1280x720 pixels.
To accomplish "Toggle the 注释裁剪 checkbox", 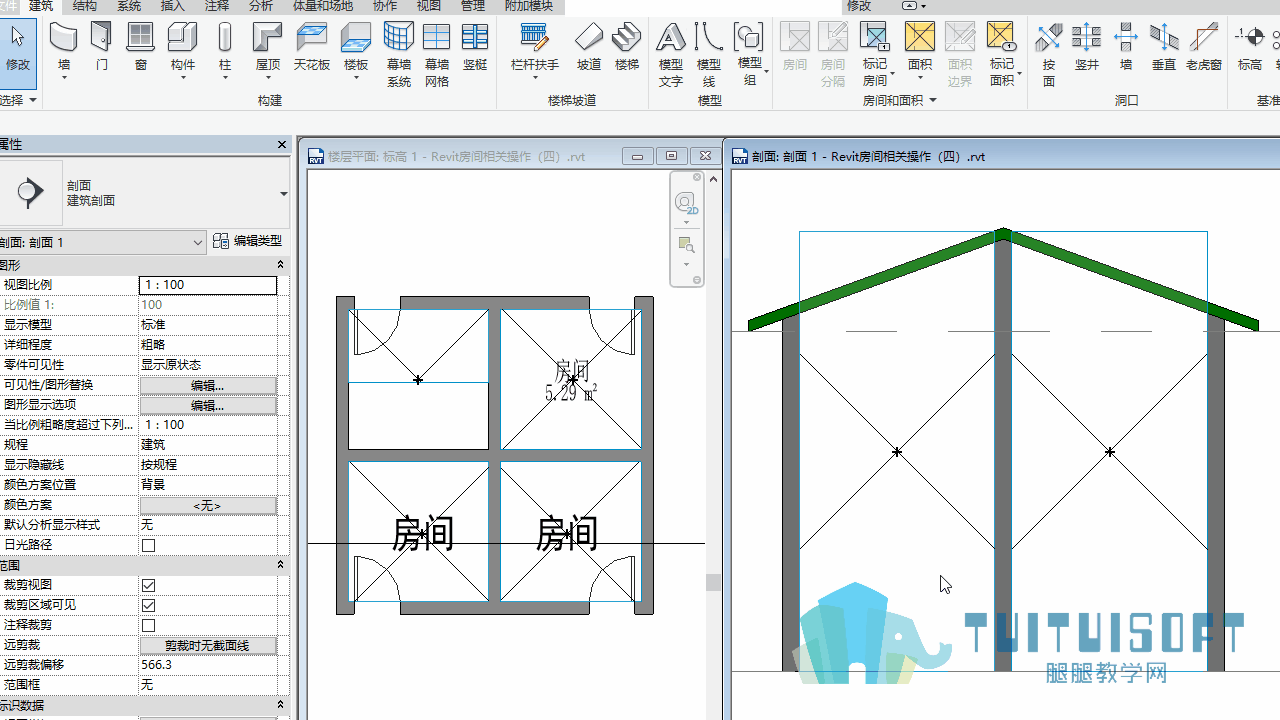I will [149, 625].
